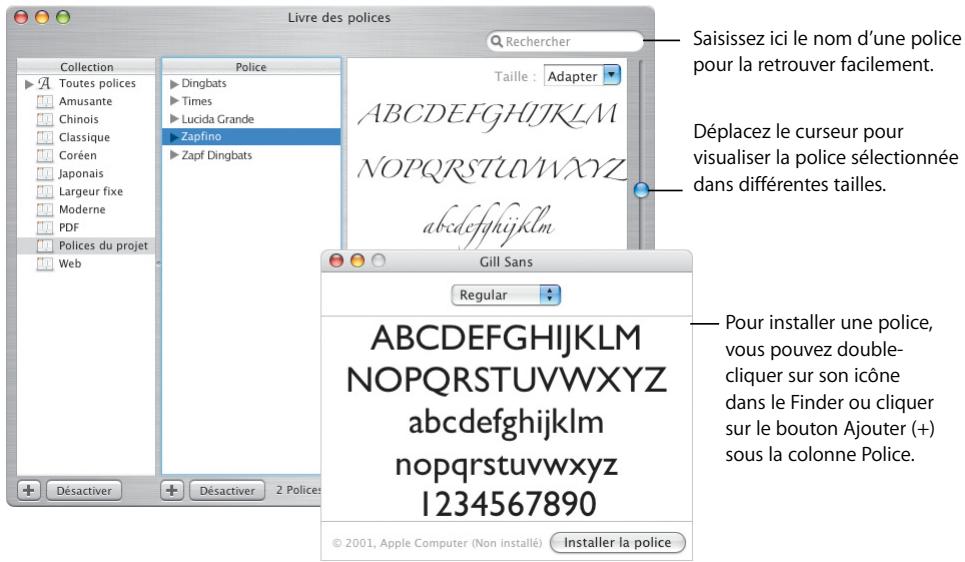The width and height of the screenshot is (965, 562).
Task: Click the preview size slider knob
Action: click(641, 190)
